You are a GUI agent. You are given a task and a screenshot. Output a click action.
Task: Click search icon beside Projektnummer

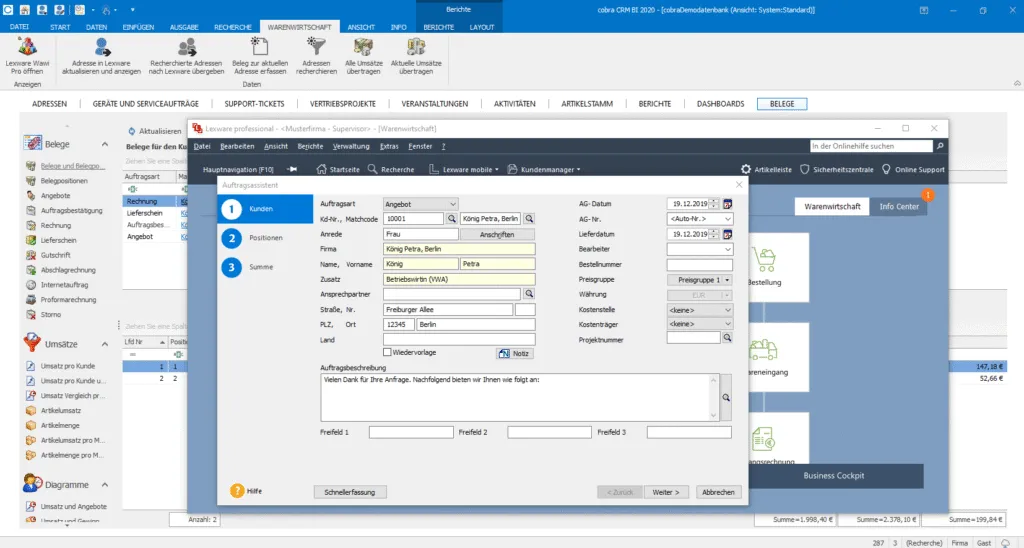point(727,338)
